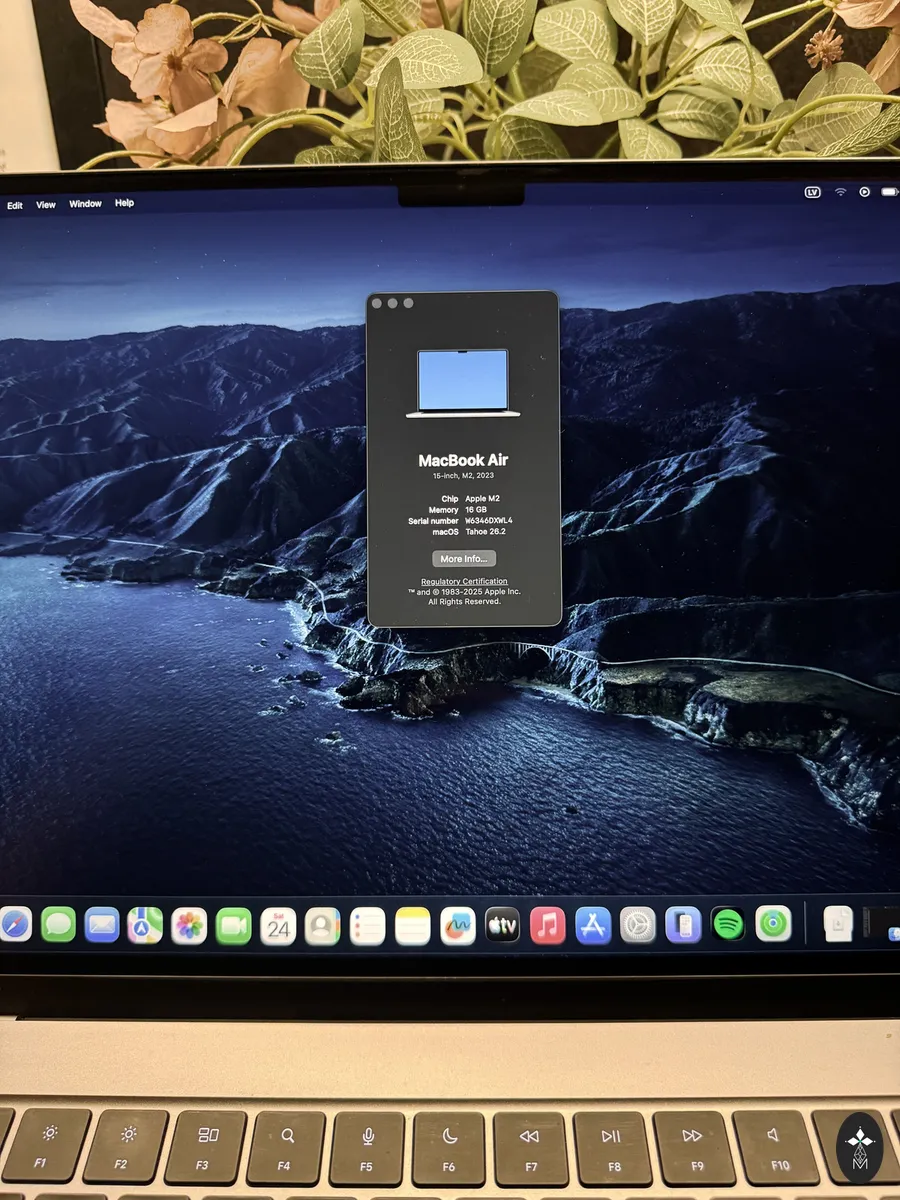The height and width of the screenshot is (1200, 900).
Task: Open the Regulatory Certification link
Action: (x=464, y=581)
